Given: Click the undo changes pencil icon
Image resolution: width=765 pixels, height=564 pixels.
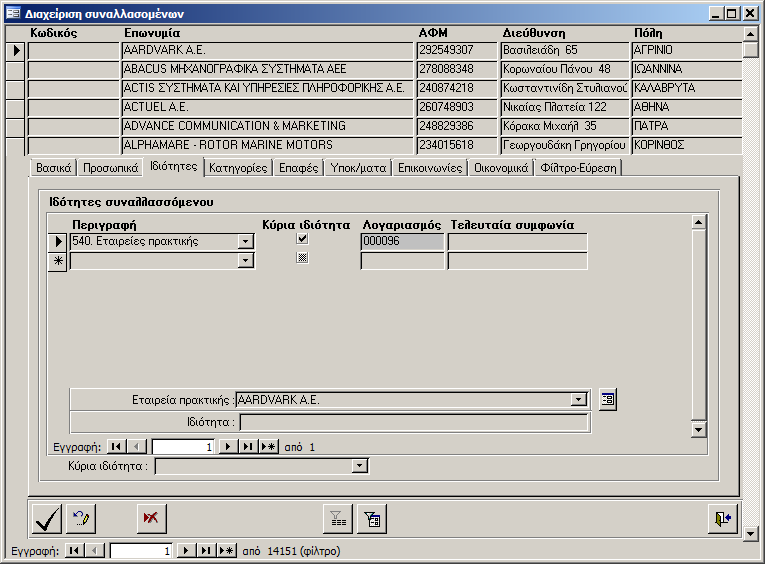Looking at the screenshot, I should 81,519.
